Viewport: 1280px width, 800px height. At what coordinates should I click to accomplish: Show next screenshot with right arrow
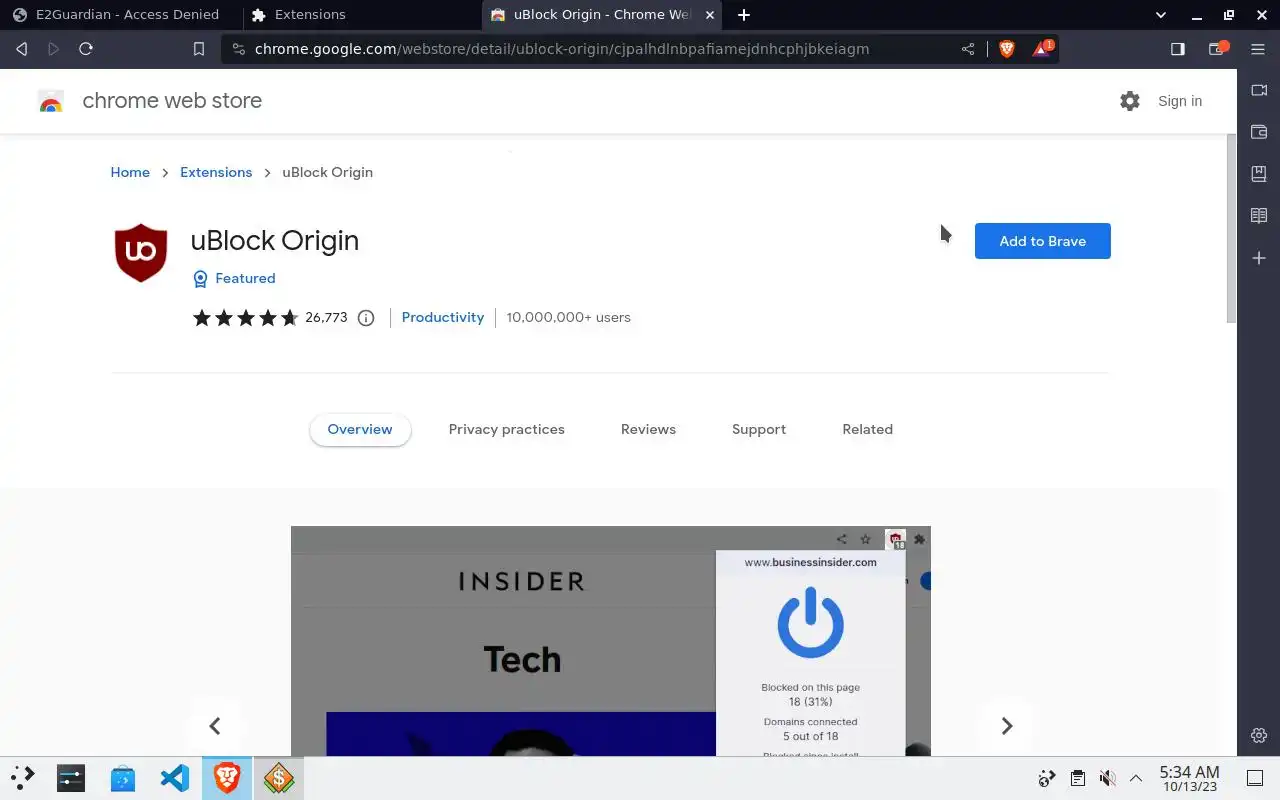click(1007, 726)
